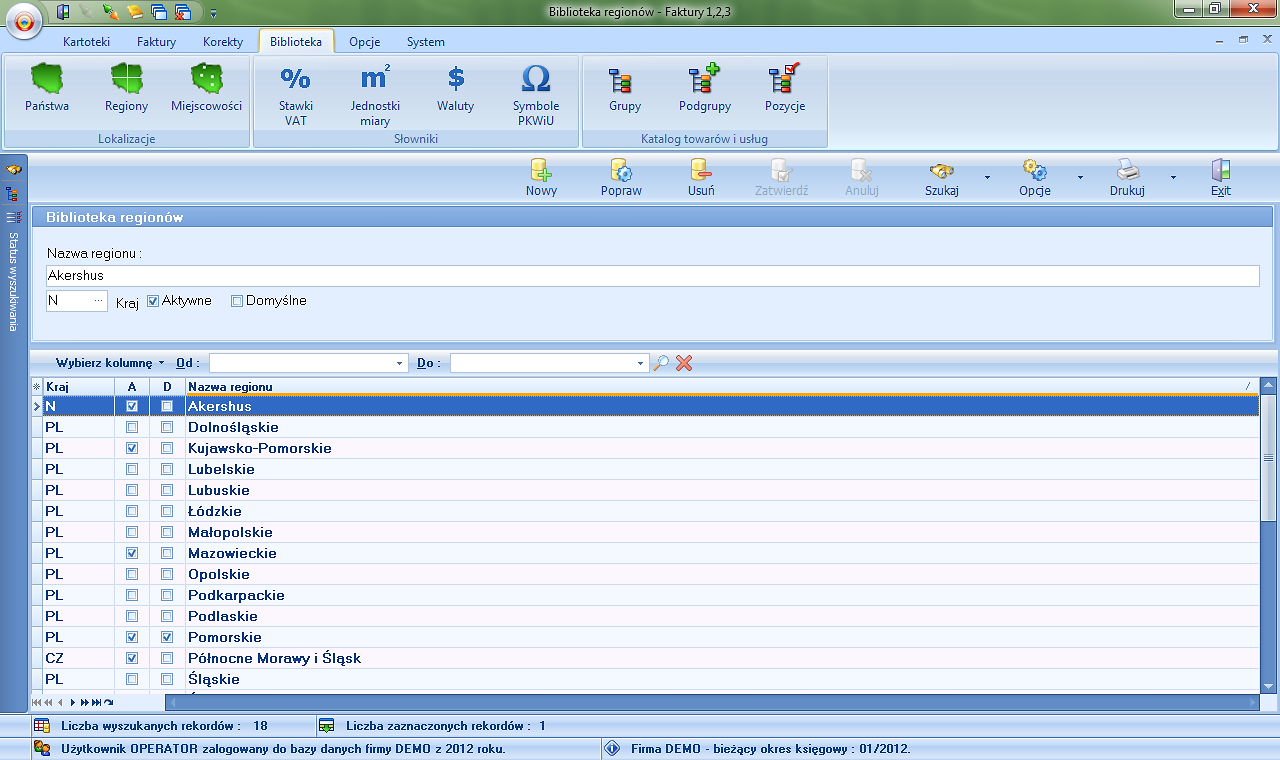Open the Miejscowości localities icon
Image resolution: width=1280 pixels, height=760 pixels.
coord(206,88)
